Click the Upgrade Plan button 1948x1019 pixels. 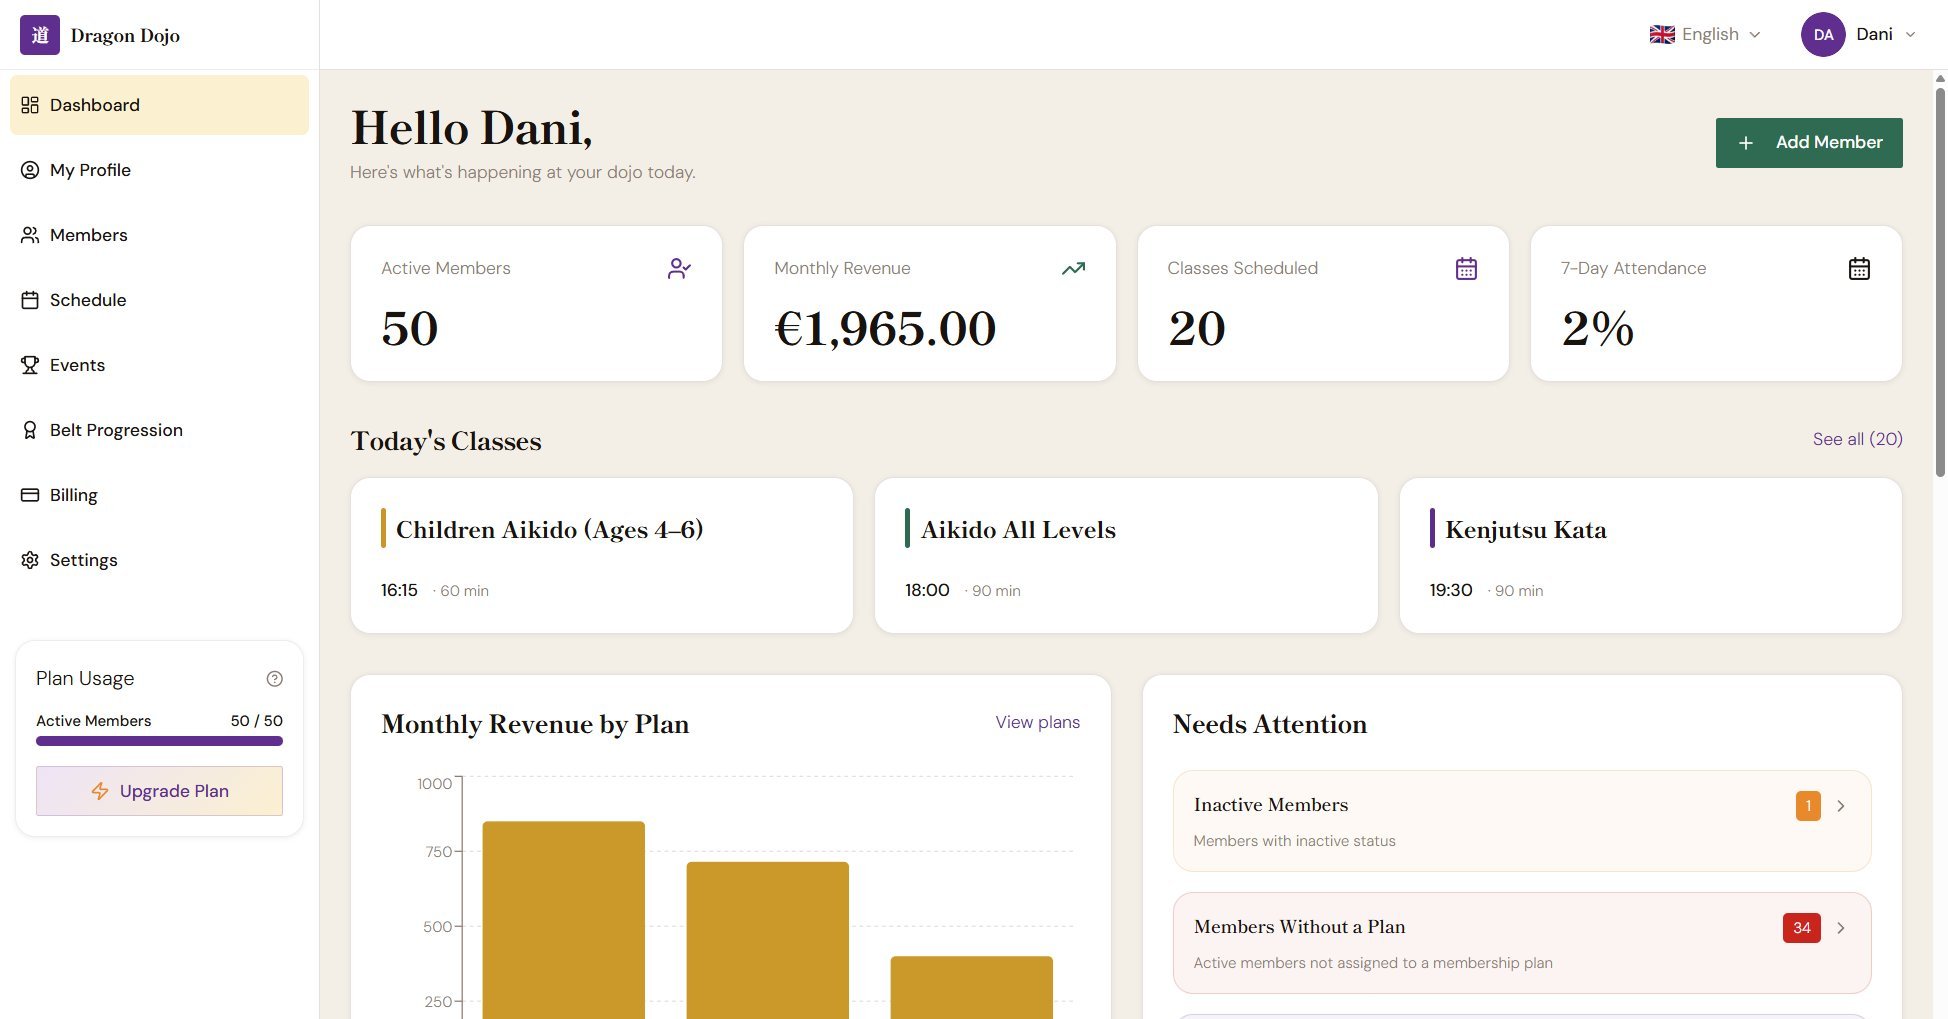[159, 791]
